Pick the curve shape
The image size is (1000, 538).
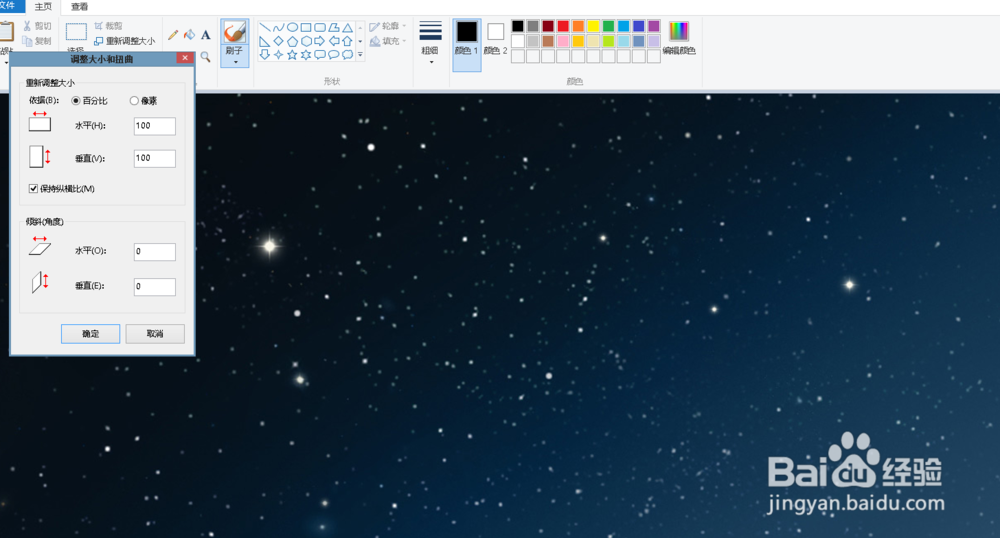point(279,27)
